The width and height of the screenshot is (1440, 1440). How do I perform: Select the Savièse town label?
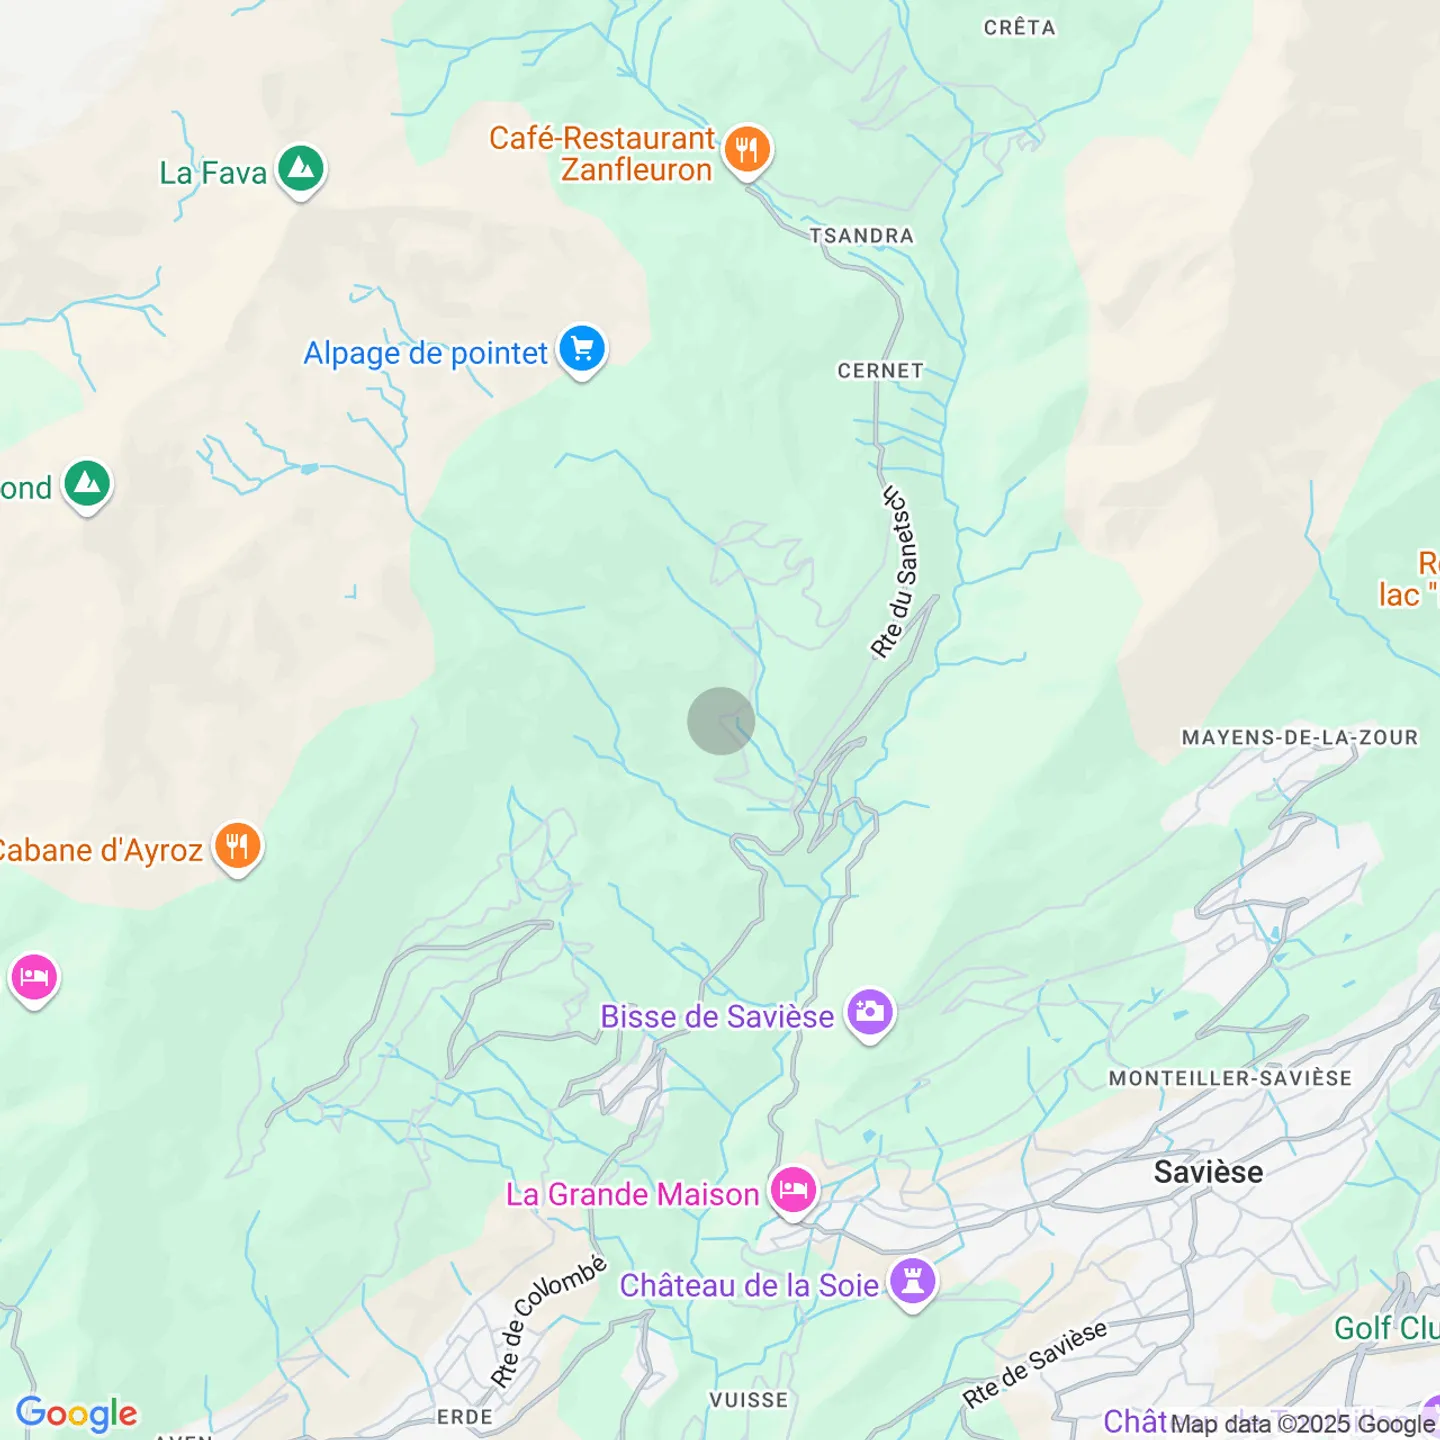[1208, 1172]
